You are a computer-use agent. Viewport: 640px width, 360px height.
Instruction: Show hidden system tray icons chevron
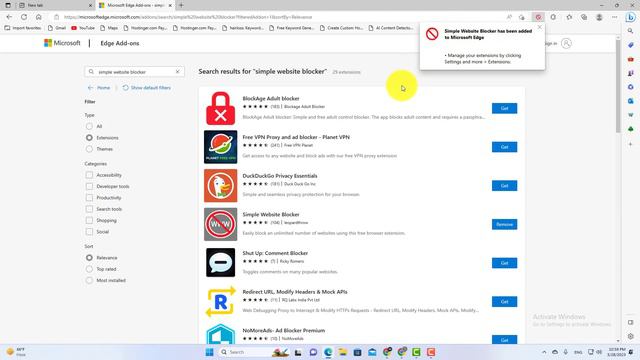[544, 352]
